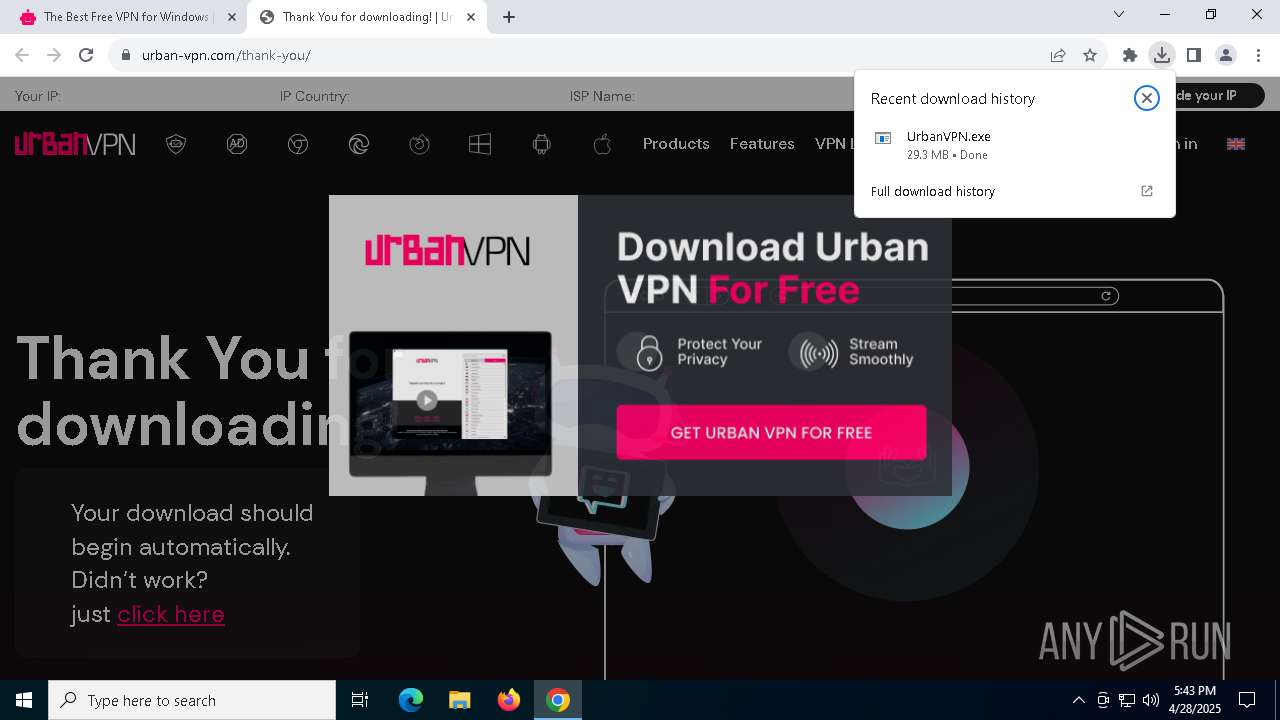Select the Firefox extension icon in navbar

pos(420,144)
